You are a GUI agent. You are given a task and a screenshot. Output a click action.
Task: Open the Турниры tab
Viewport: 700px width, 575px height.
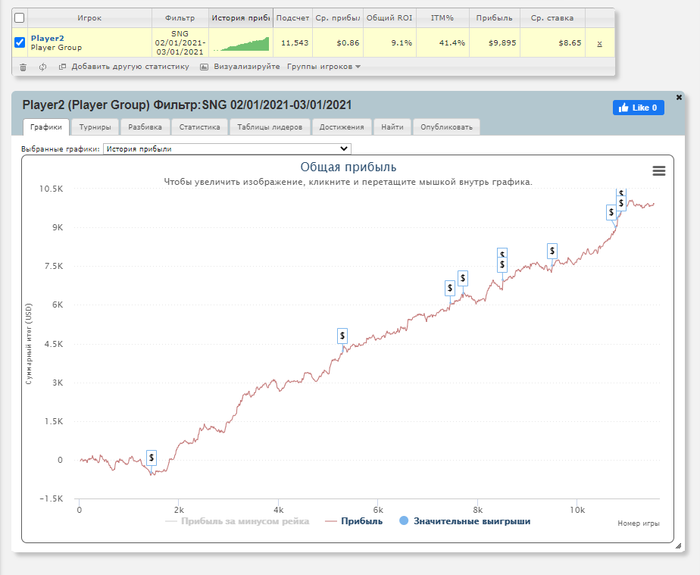click(x=95, y=127)
